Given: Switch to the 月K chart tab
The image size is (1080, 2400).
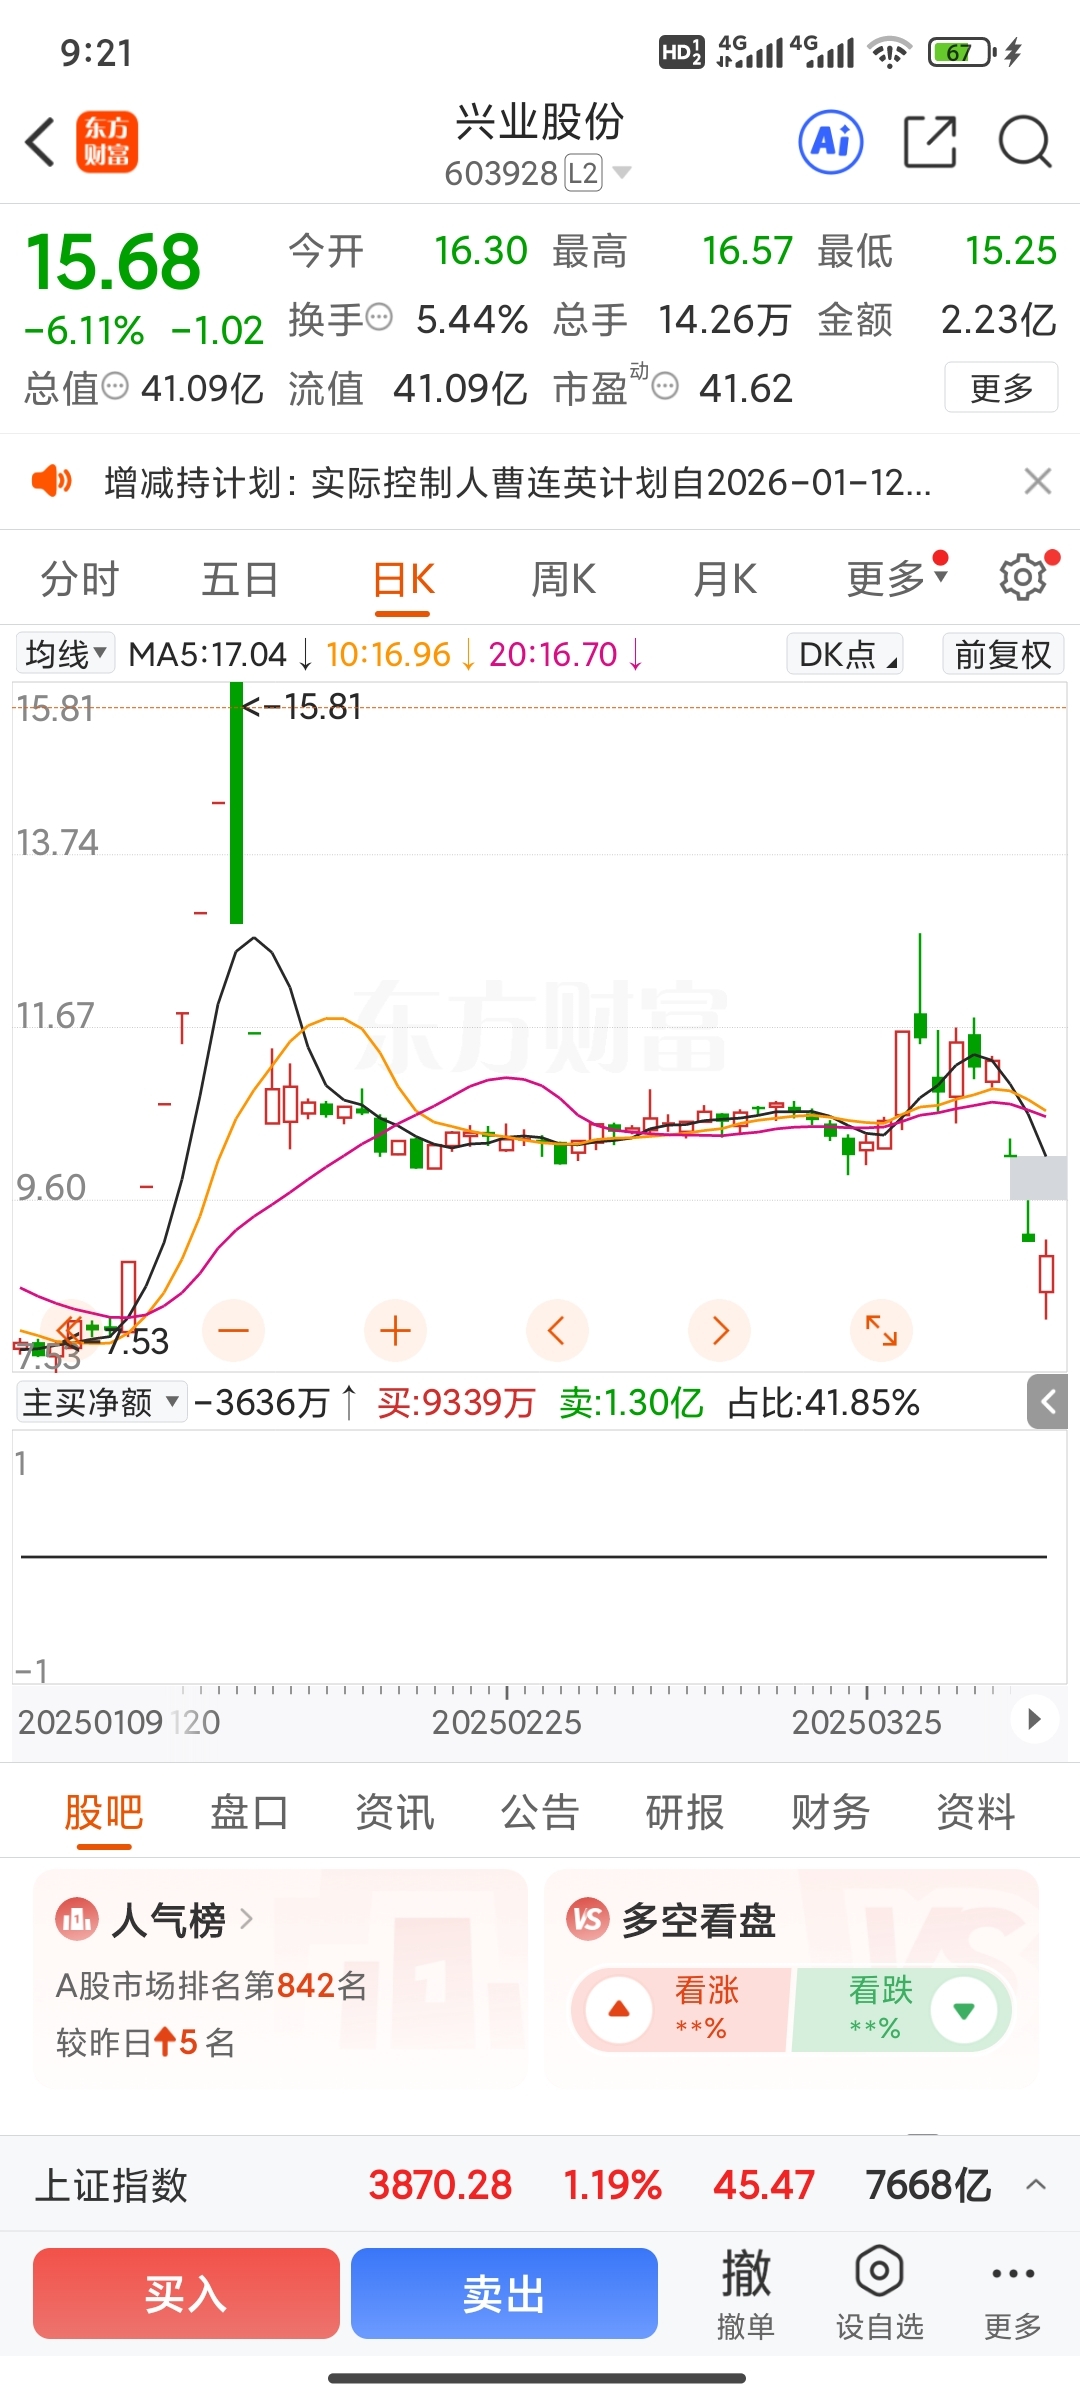Looking at the screenshot, I should [x=726, y=579].
